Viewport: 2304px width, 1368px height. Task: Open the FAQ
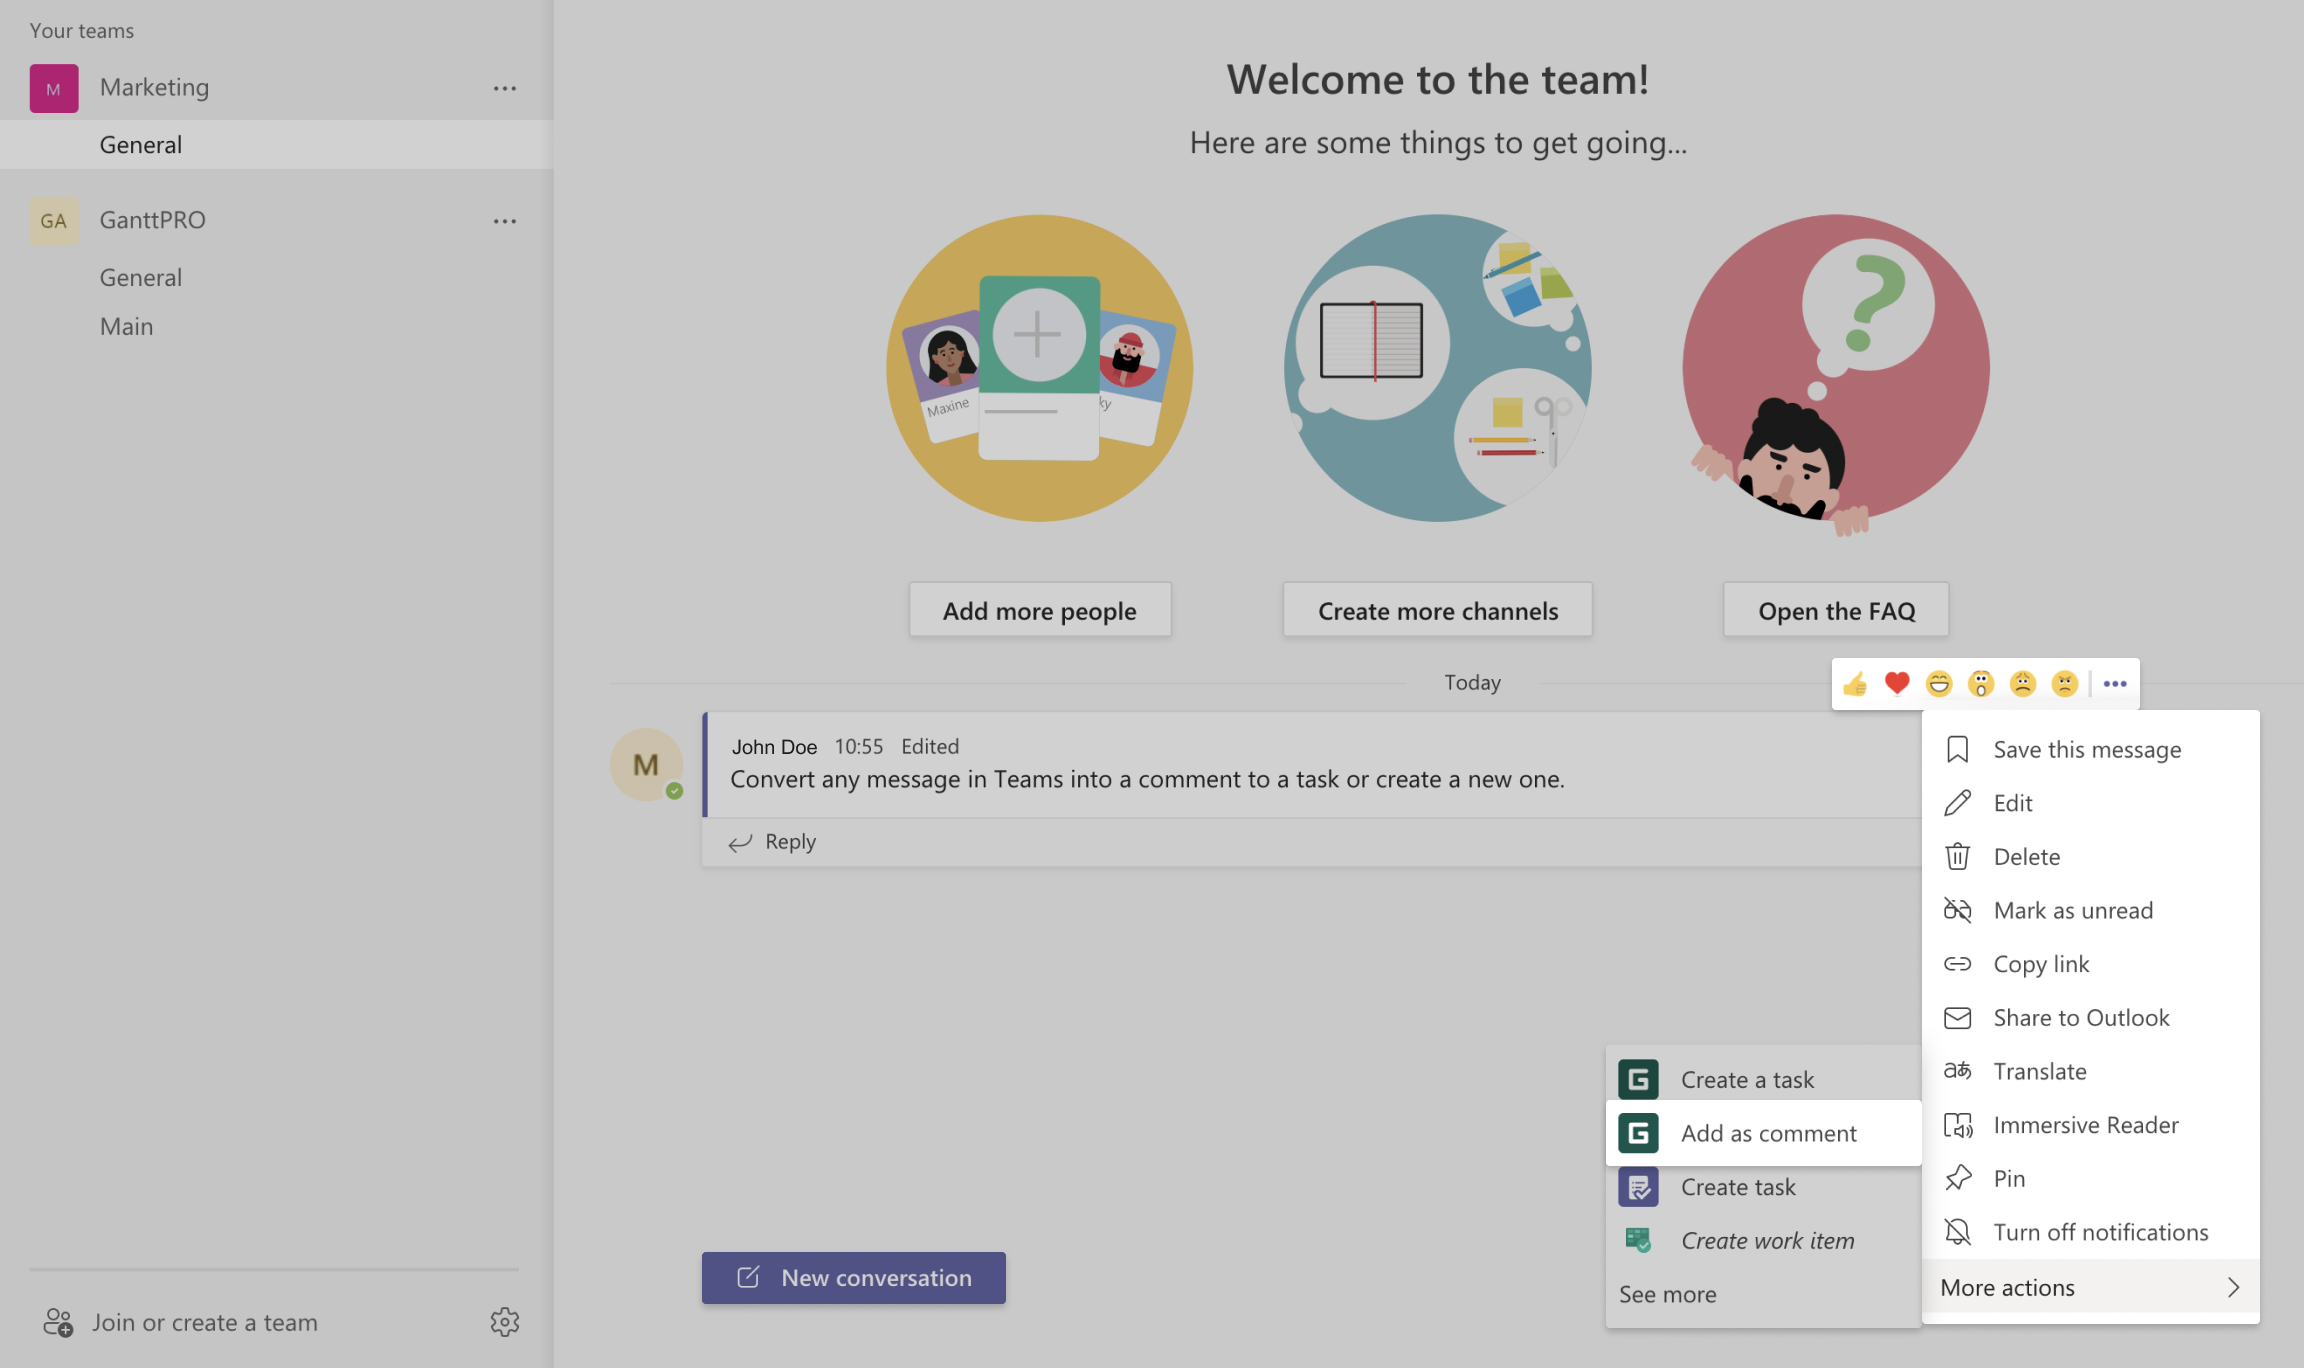[x=1835, y=609]
